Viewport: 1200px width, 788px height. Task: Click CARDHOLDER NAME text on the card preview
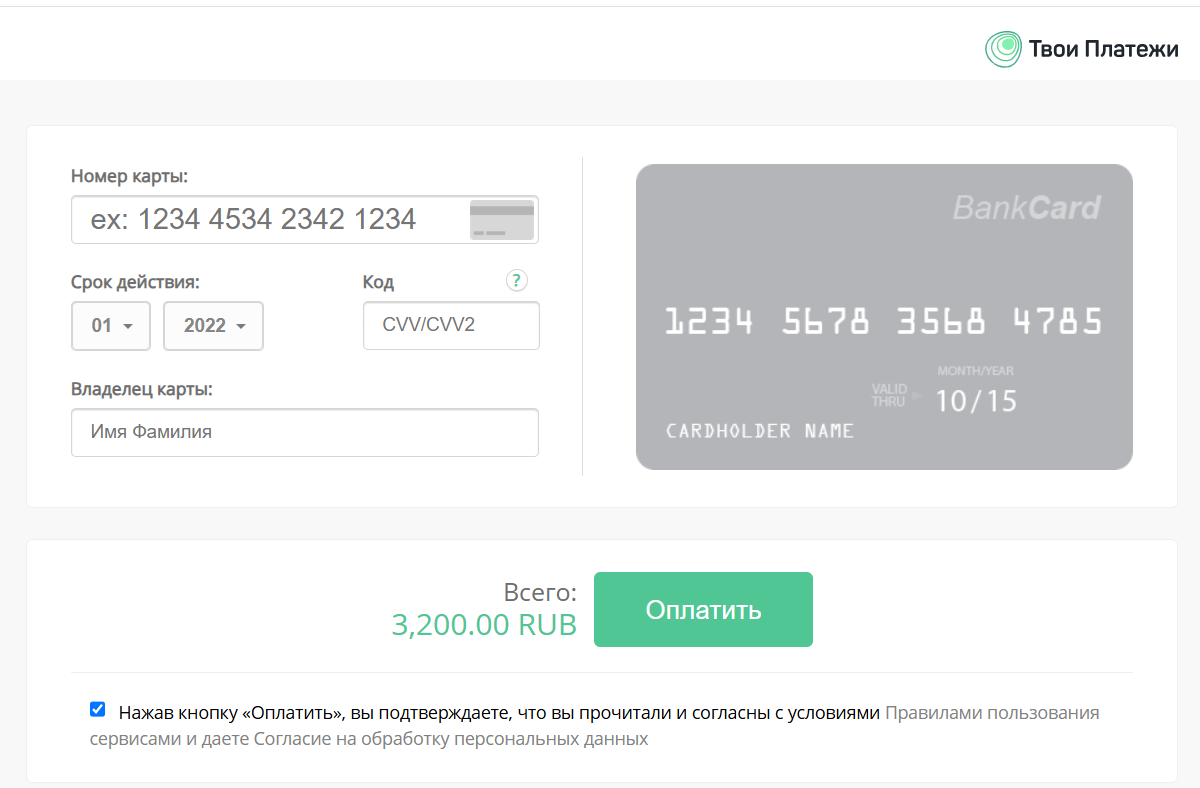(760, 431)
